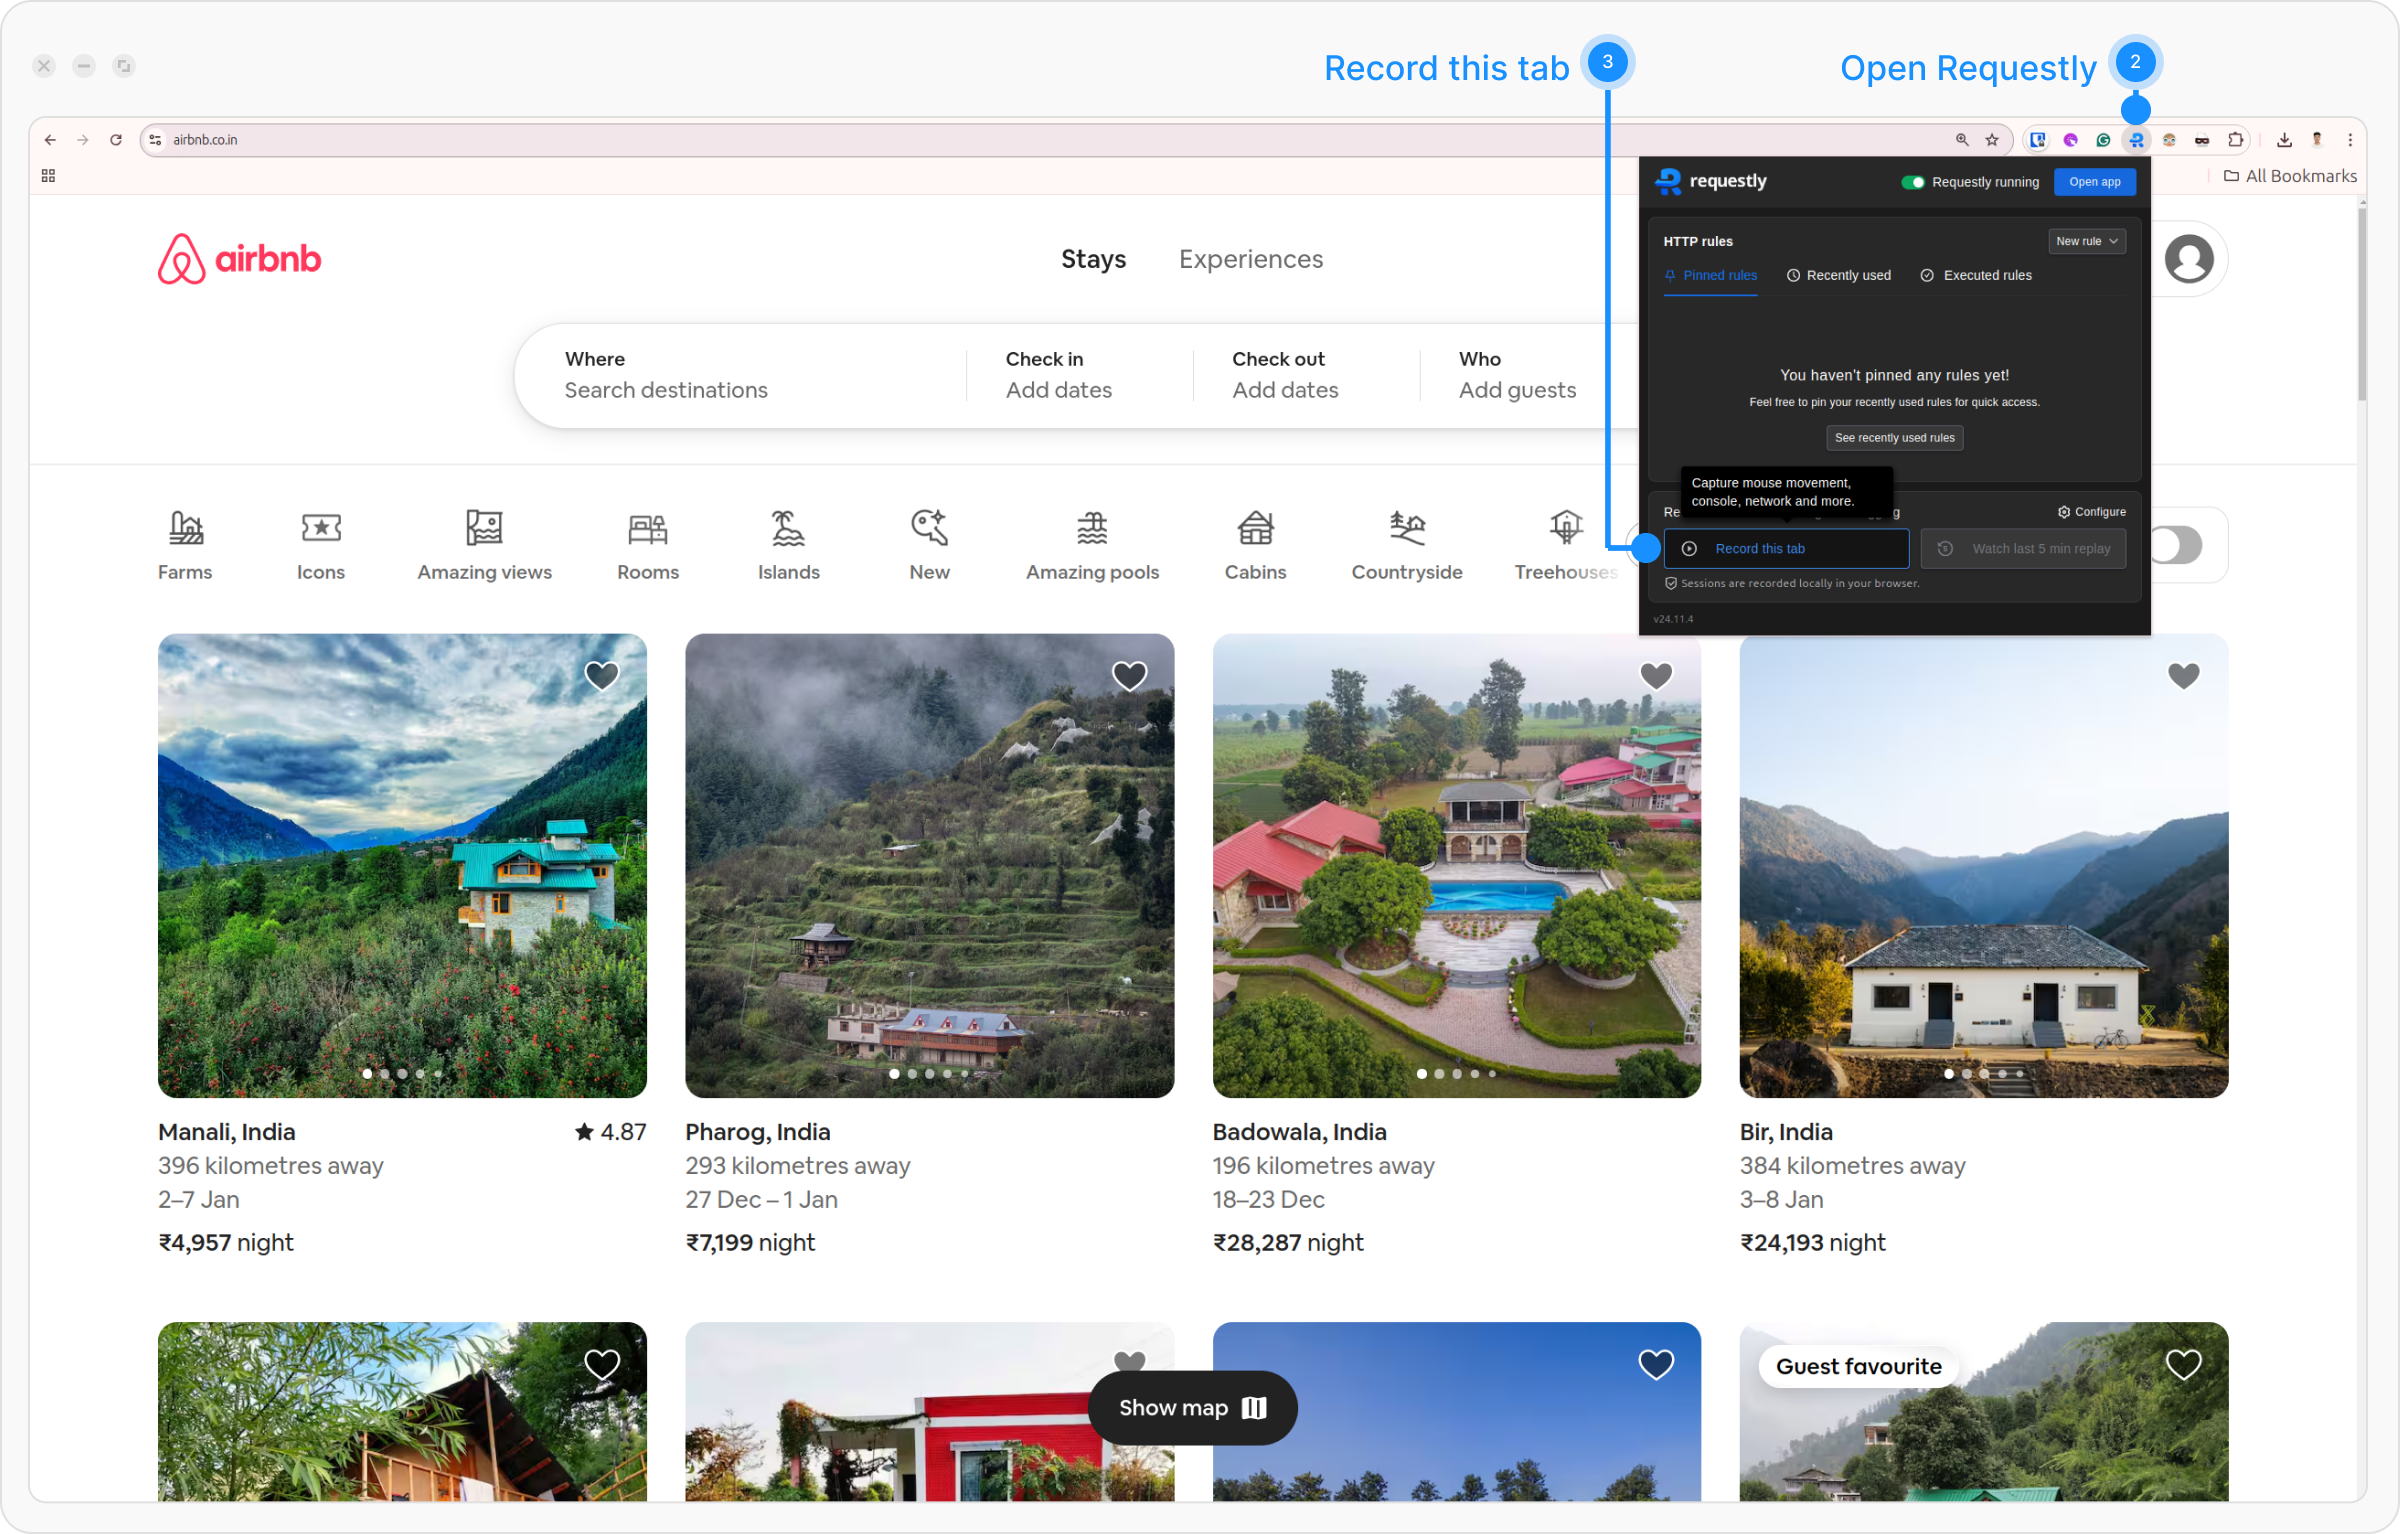This screenshot has width=2400, height=1534.
Task: Switch to the Recently used tab
Action: [x=1838, y=275]
